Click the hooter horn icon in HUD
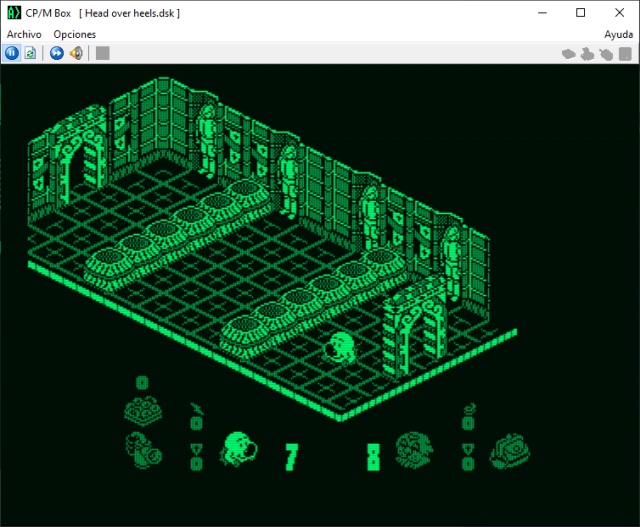640x527 pixels. [143, 450]
